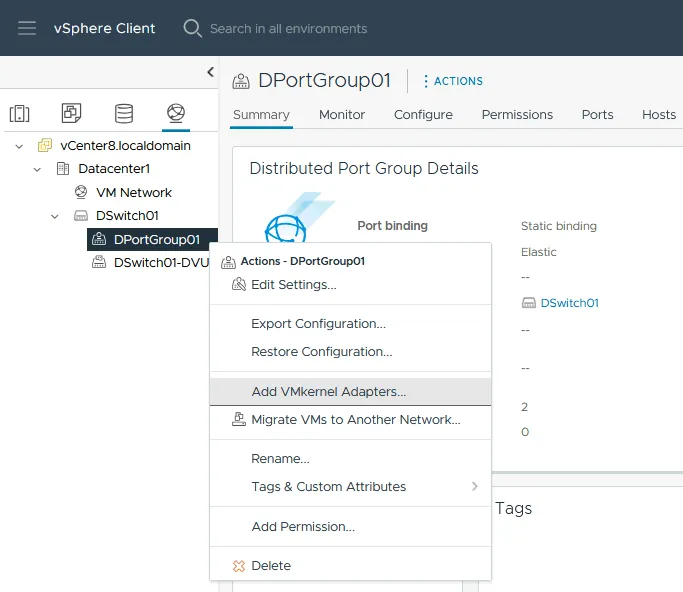Choose Restore Configuration menu entry
The height and width of the screenshot is (592, 683).
point(351,352)
